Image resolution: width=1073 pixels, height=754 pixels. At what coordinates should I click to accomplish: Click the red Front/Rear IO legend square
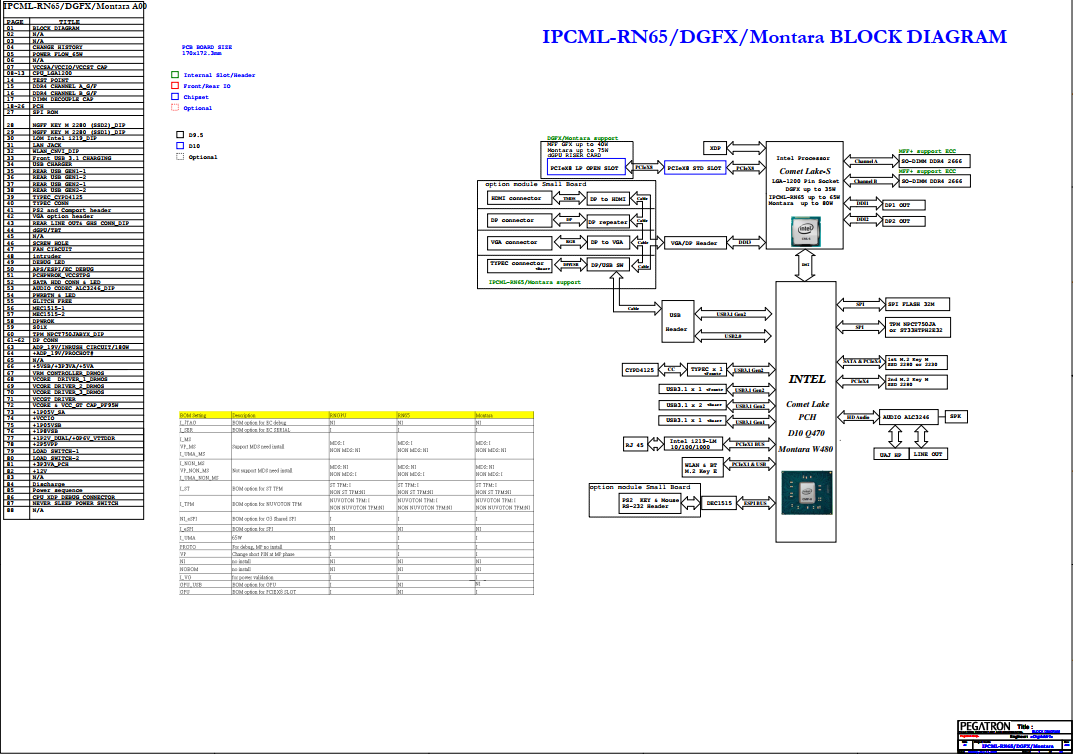pyautogui.click(x=175, y=86)
